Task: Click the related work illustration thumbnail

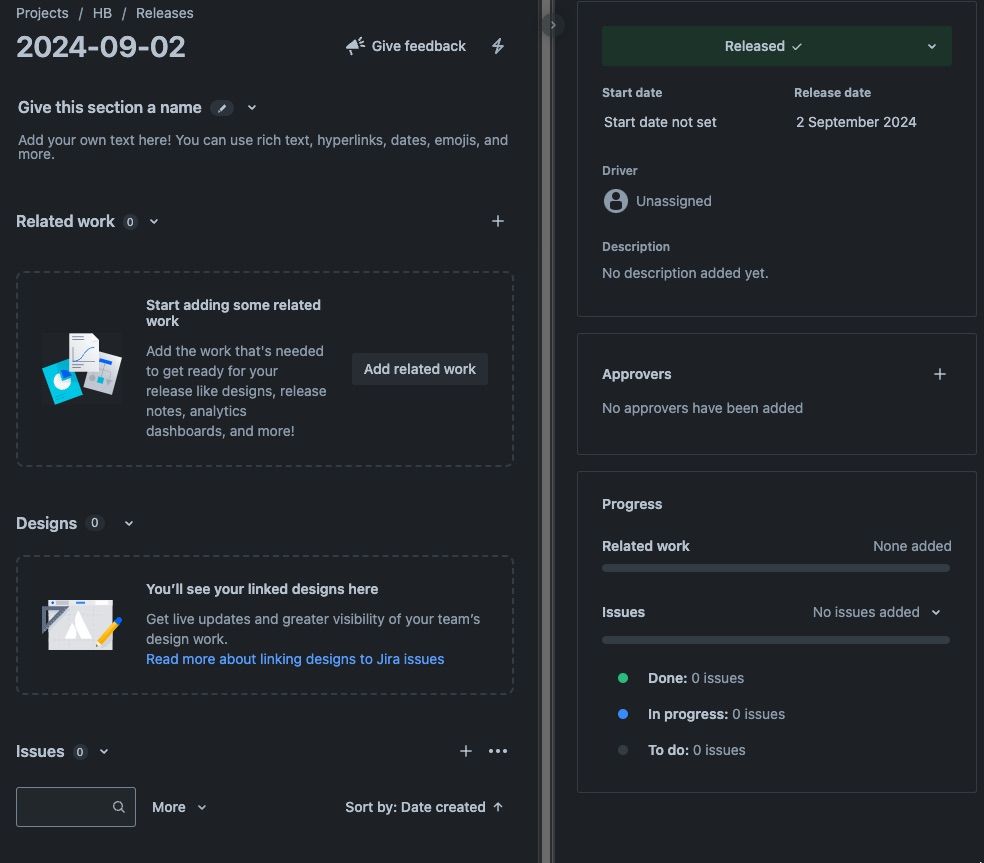Action: [82, 368]
